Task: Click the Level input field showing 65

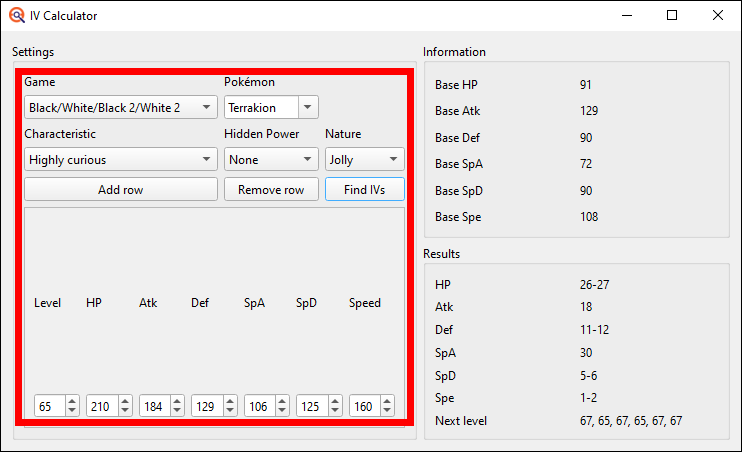Action: [49, 407]
